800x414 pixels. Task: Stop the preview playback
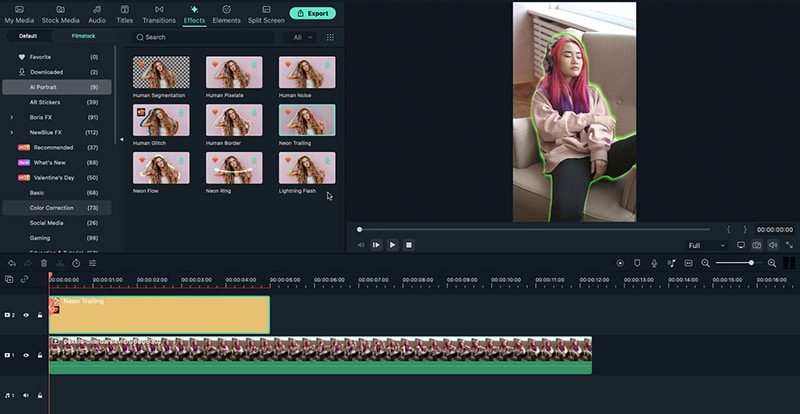coord(409,245)
